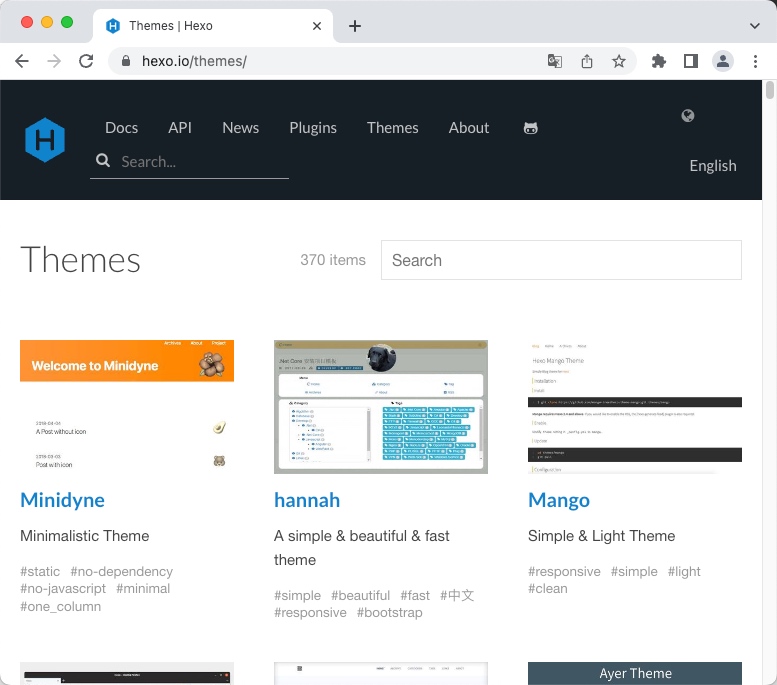Image resolution: width=777 pixels, height=685 pixels.
Task: Go to the Plugins menu item
Action: (313, 128)
